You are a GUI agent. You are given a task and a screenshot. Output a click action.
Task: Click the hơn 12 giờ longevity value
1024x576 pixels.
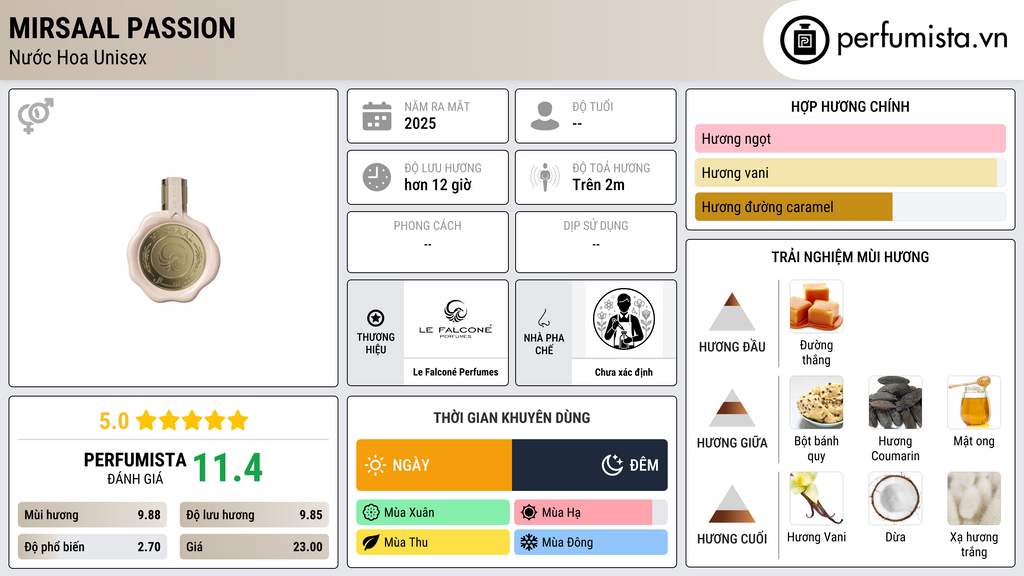[x=438, y=185]
